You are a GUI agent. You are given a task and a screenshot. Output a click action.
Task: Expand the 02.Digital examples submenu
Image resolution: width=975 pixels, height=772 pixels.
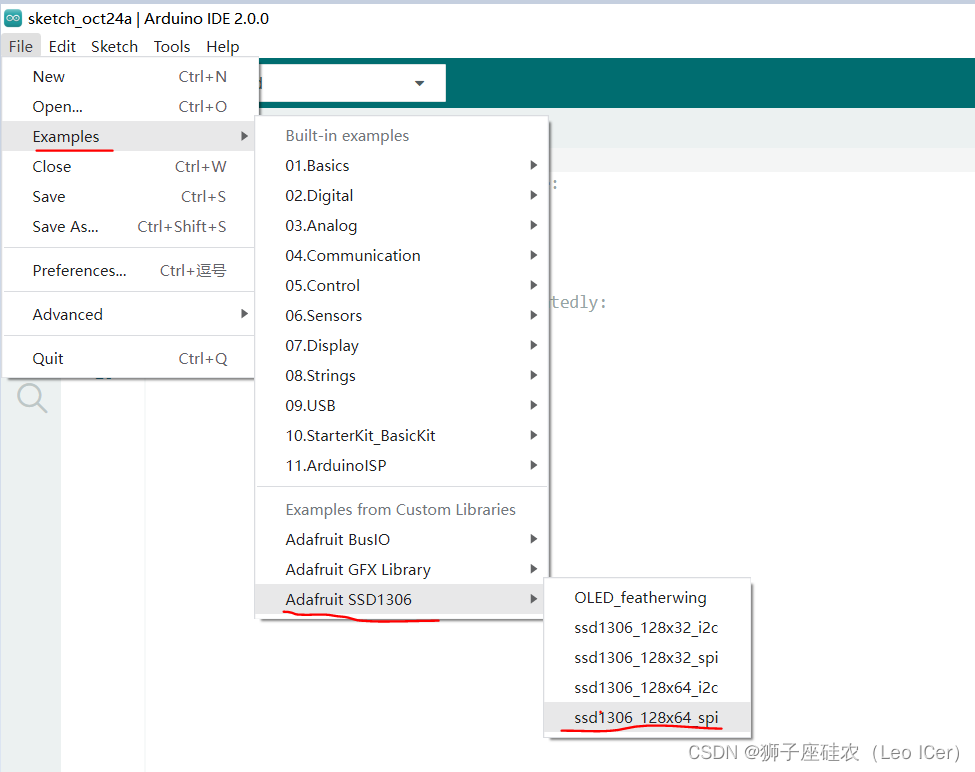point(402,195)
